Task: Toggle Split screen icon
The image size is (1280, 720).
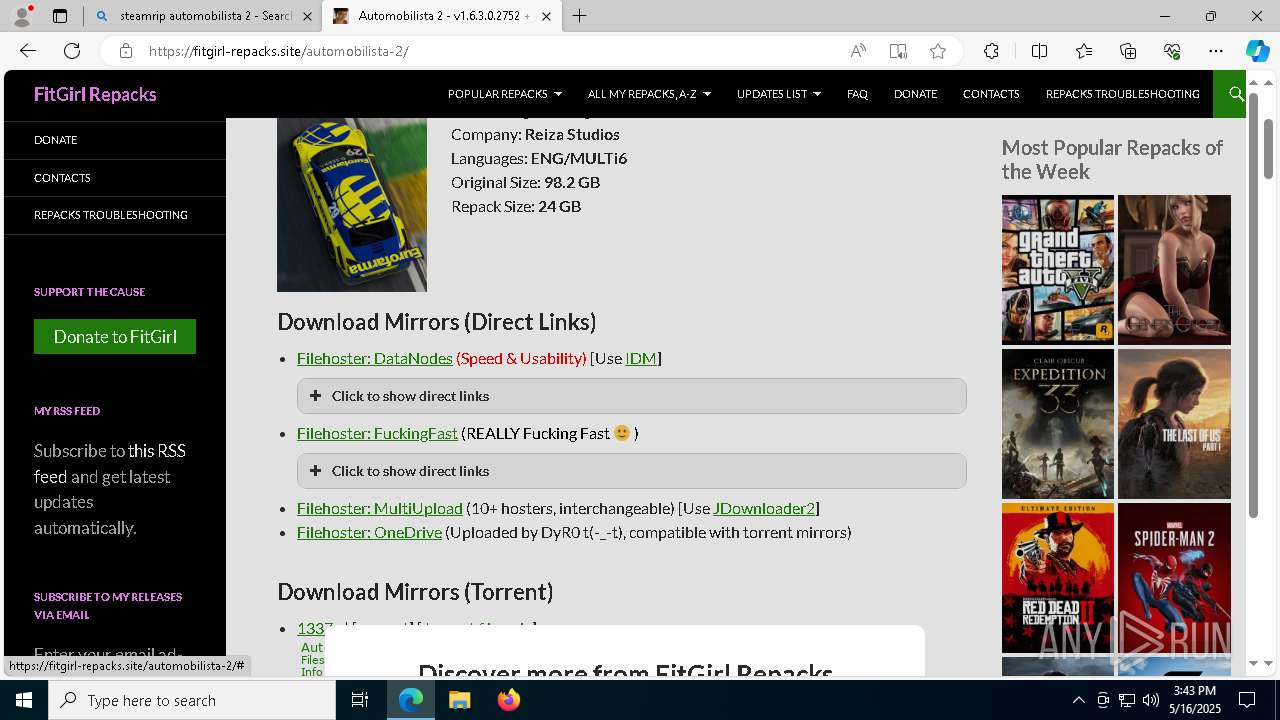Action: (x=1039, y=51)
